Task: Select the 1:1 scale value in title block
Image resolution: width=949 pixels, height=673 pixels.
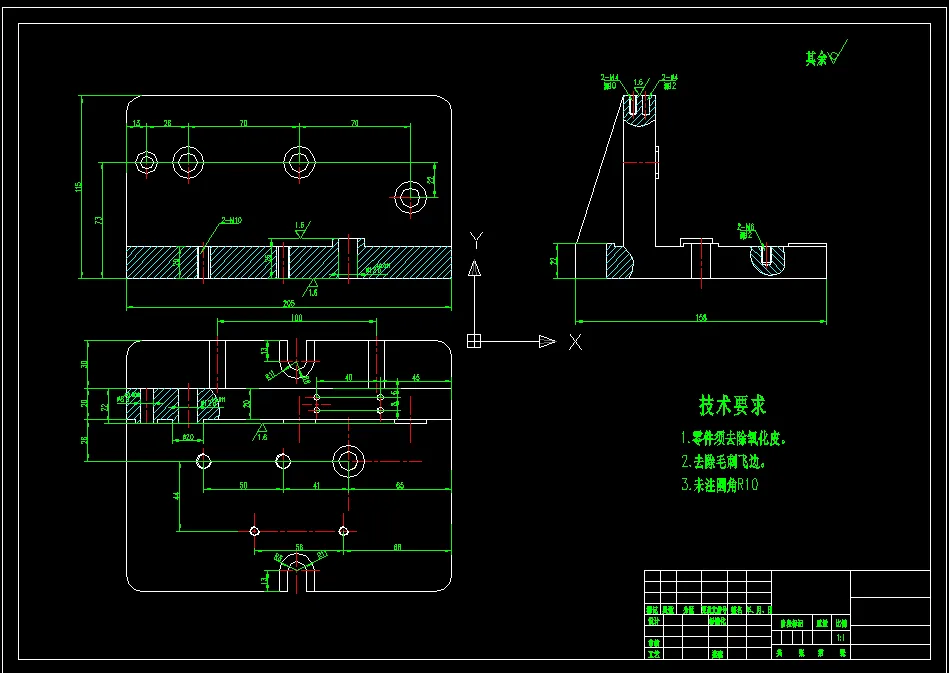Action: pyautogui.click(x=841, y=638)
